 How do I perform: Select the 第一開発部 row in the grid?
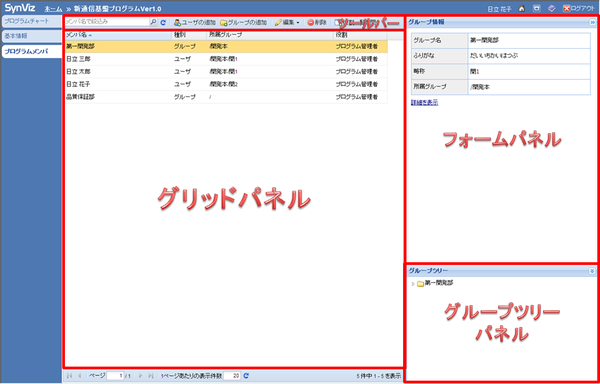coord(226,47)
